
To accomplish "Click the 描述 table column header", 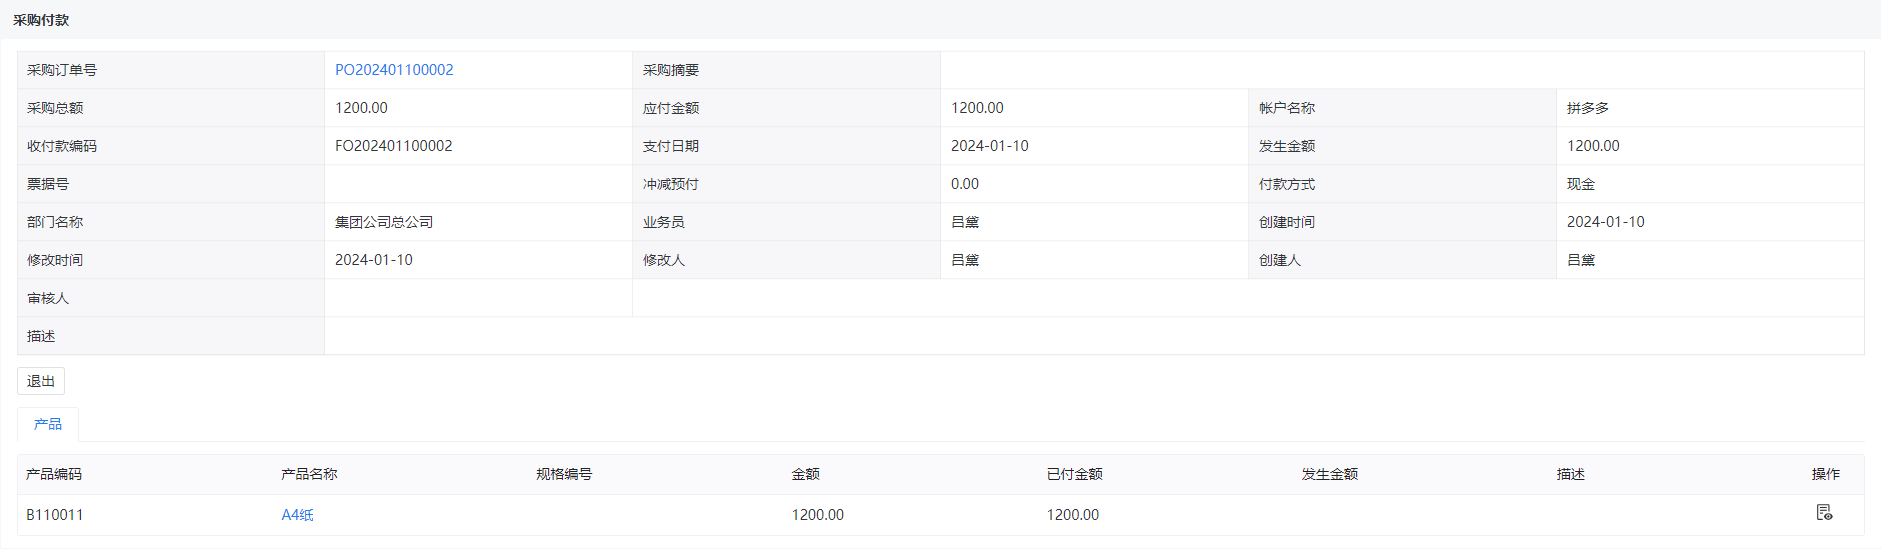I will tap(1571, 474).
